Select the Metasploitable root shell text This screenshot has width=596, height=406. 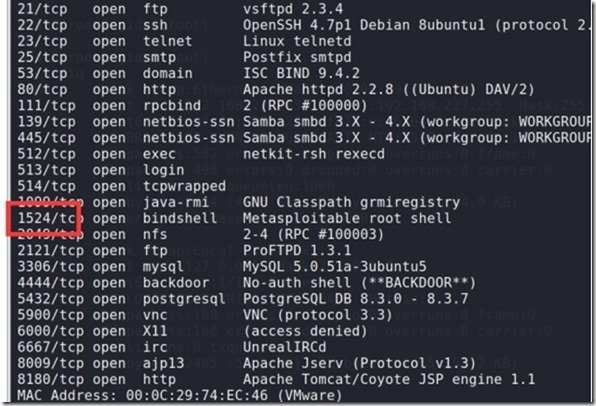(x=347, y=219)
